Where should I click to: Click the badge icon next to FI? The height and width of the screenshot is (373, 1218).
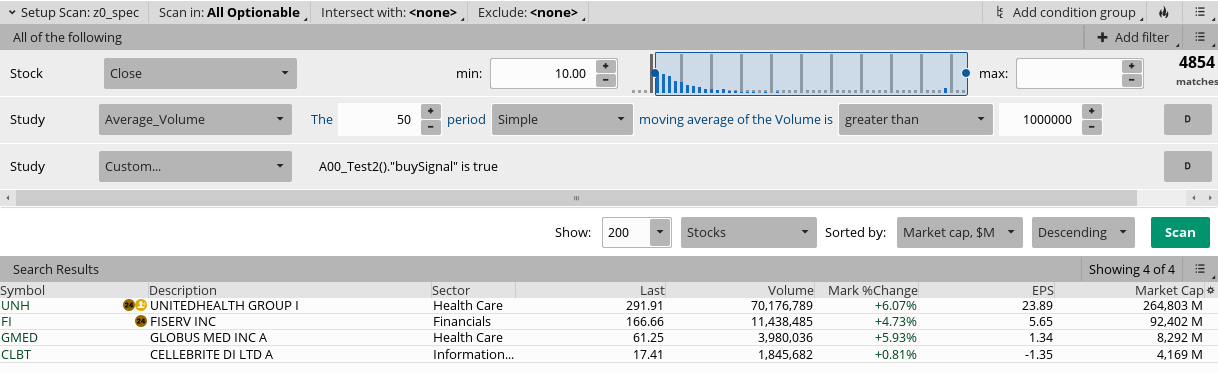tap(141, 322)
